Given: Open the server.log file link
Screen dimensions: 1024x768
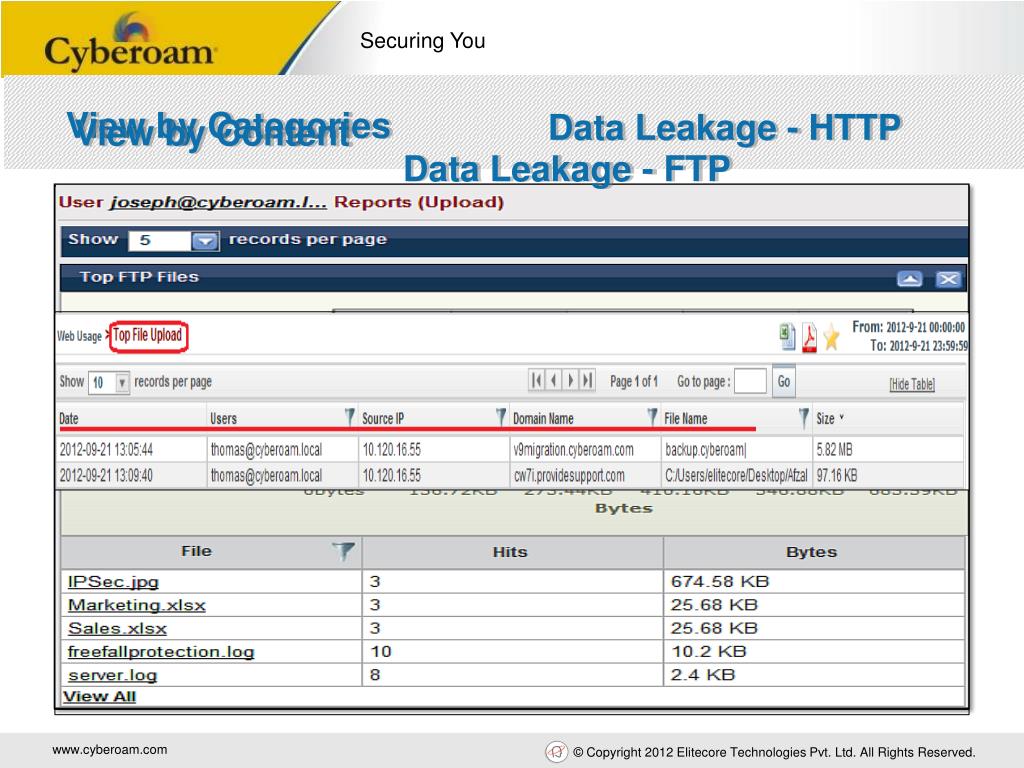Looking at the screenshot, I should tap(112, 675).
